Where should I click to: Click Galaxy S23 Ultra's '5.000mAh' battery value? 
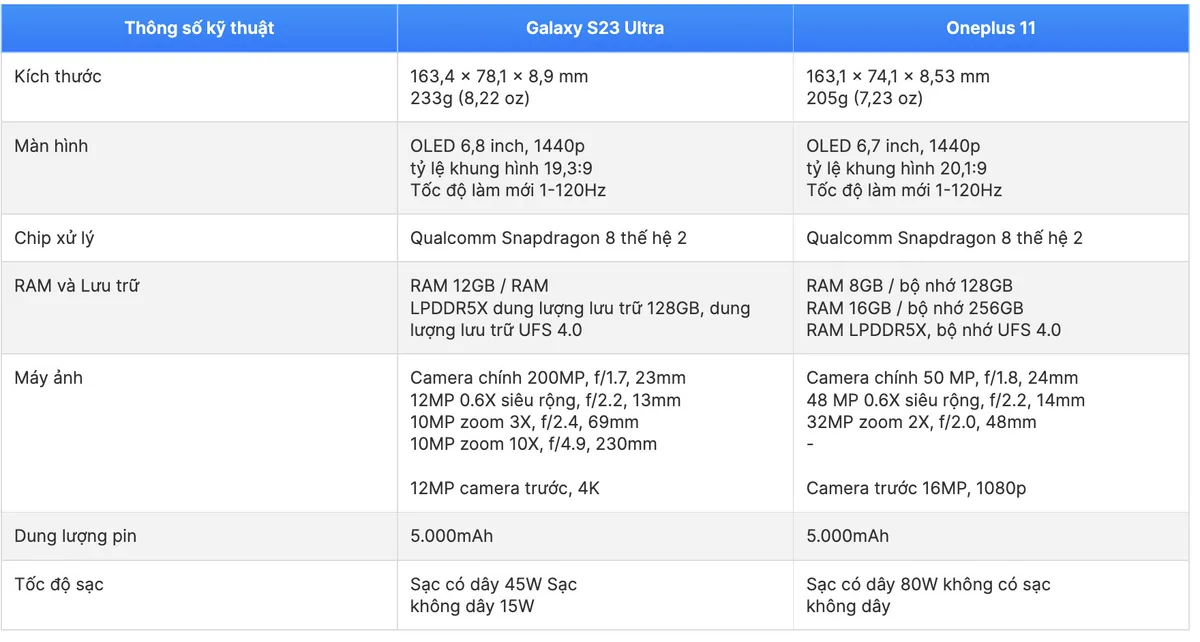click(451, 536)
